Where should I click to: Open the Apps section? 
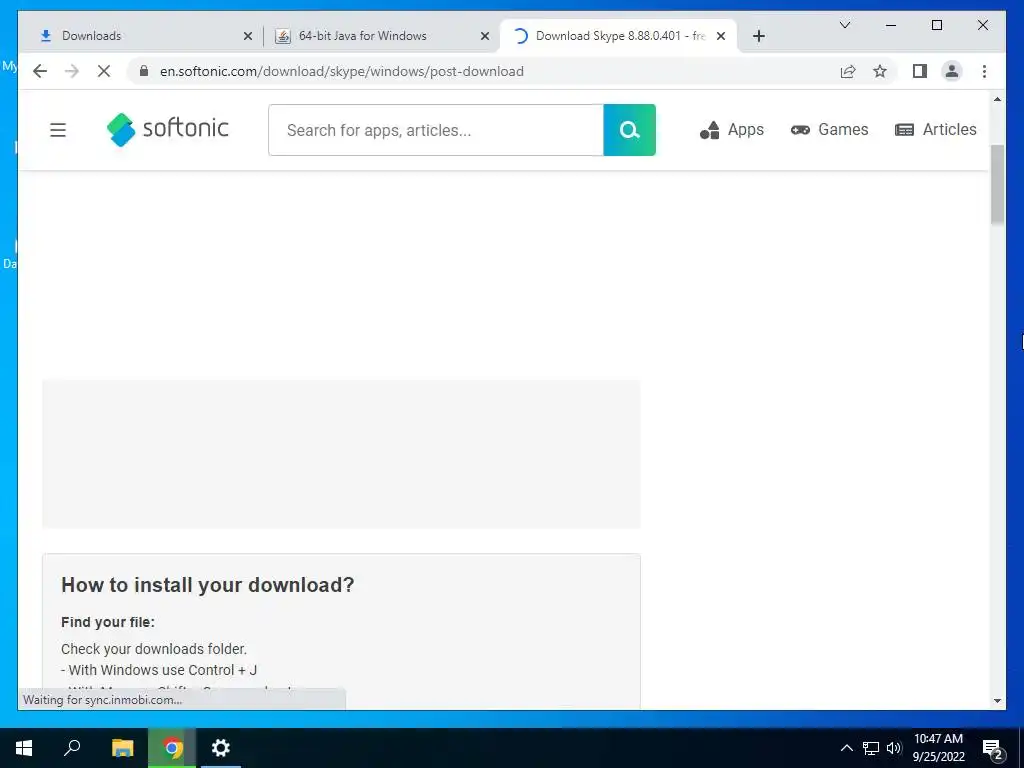pos(732,130)
